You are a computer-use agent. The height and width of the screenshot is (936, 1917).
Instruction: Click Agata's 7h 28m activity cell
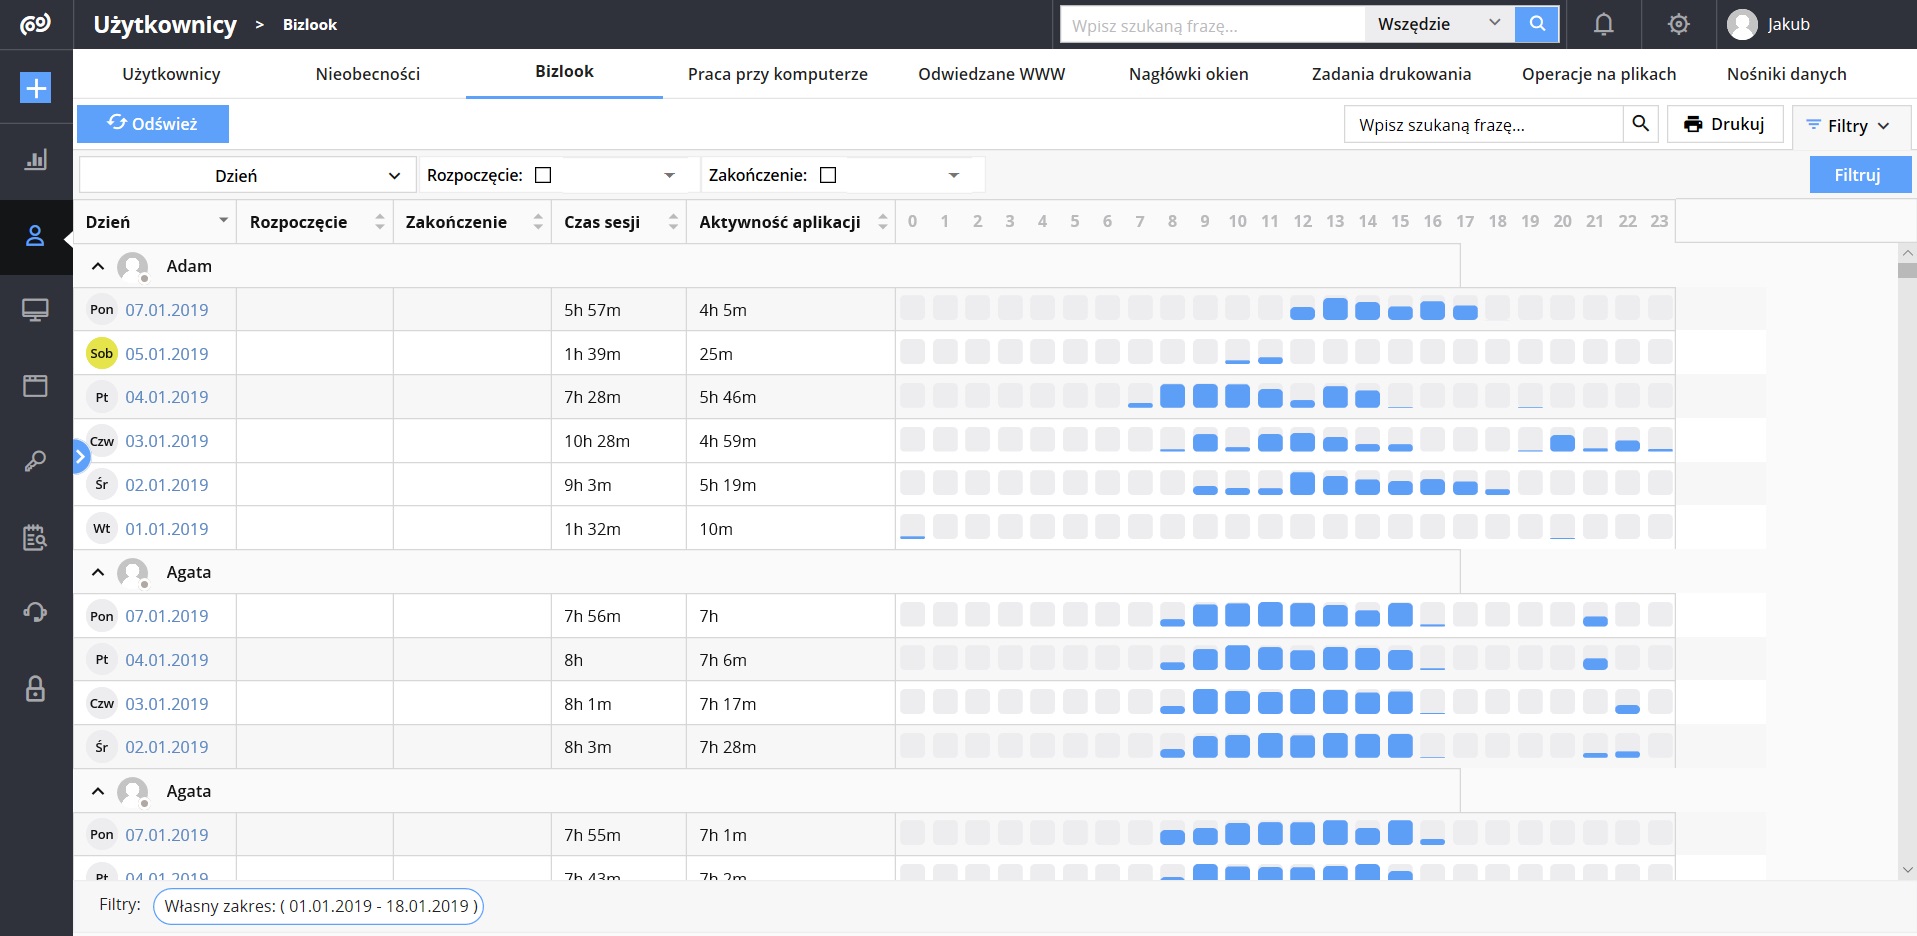790,747
